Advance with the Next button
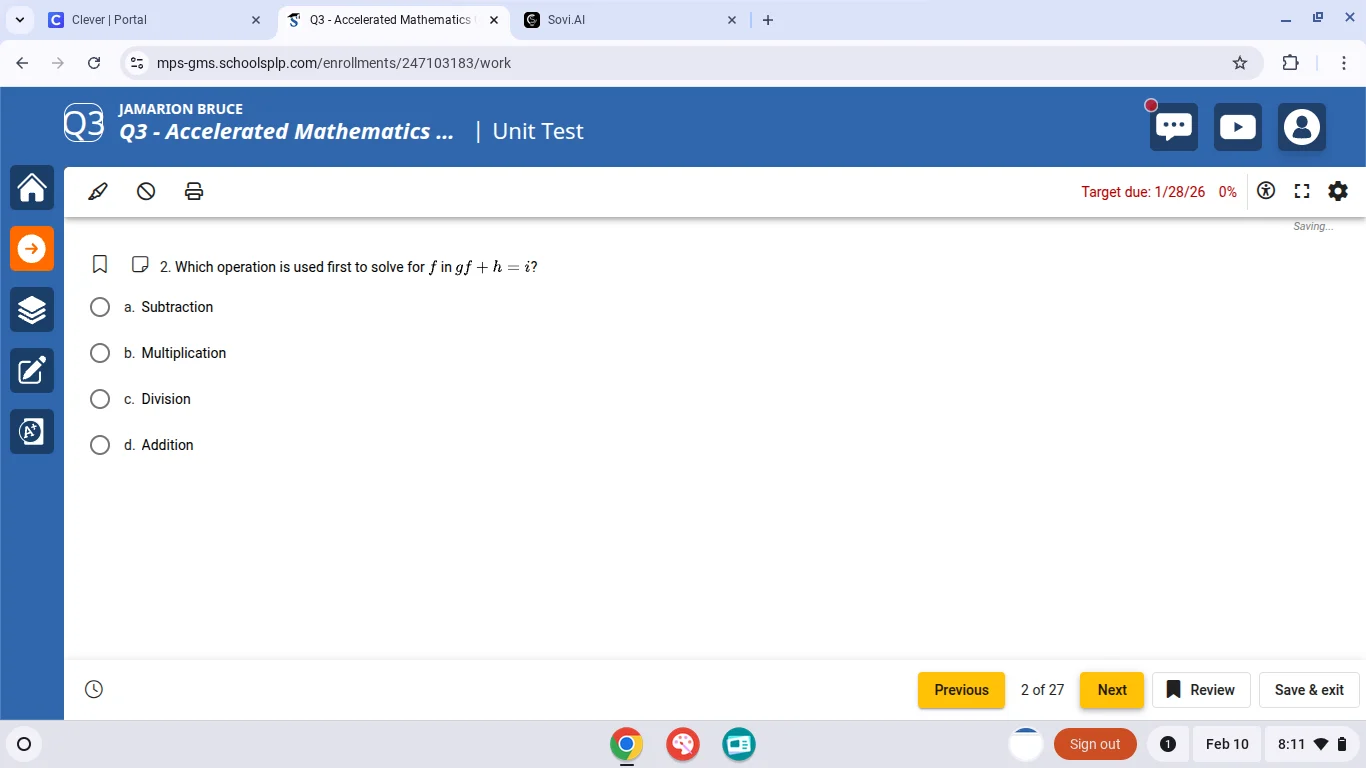The height and width of the screenshot is (768, 1366). [1111, 690]
